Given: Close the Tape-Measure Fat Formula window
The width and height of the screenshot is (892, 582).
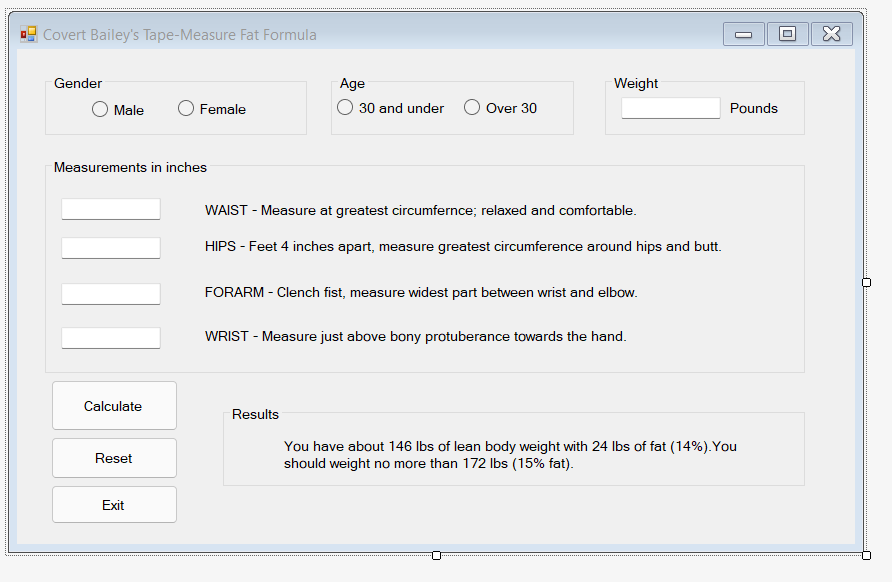Looking at the screenshot, I should 832,34.
